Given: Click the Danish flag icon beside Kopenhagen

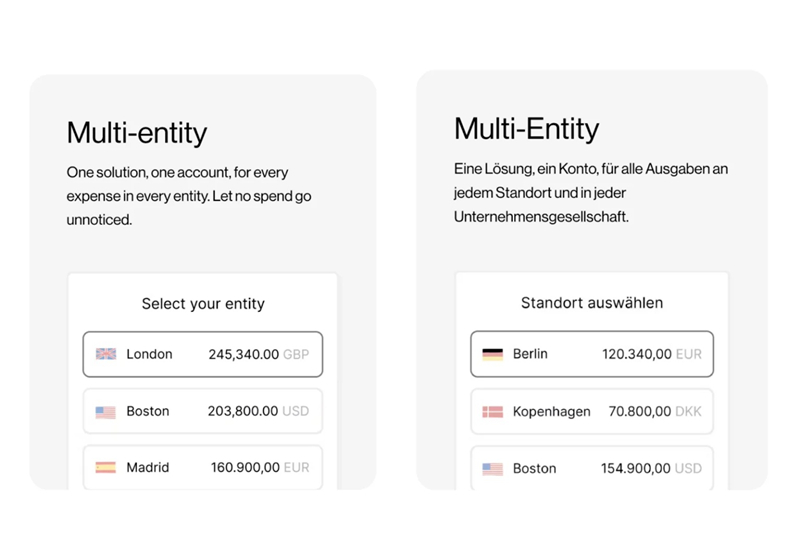Looking at the screenshot, I should [x=492, y=411].
